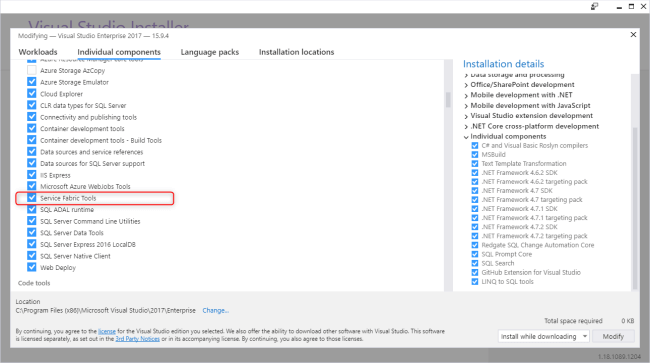Open the Install while downloading dropdown
This screenshot has width=650, height=363.
(x=543, y=336)
